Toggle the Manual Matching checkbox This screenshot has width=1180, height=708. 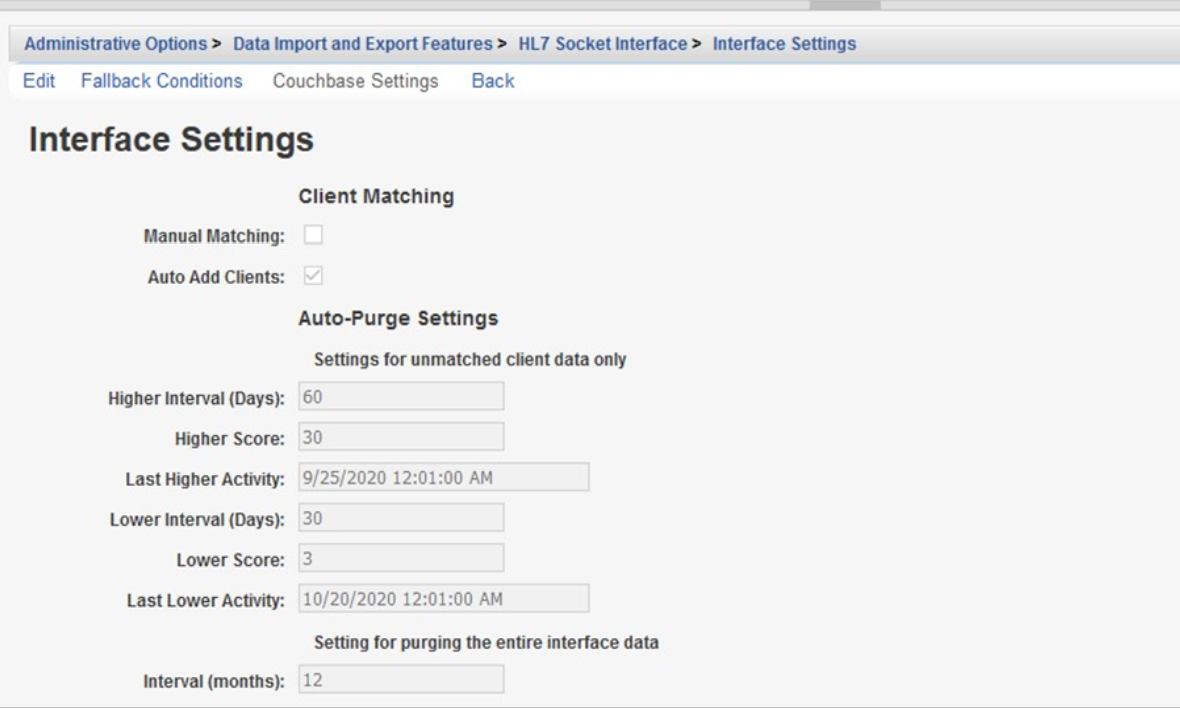[x=313, y=235]
